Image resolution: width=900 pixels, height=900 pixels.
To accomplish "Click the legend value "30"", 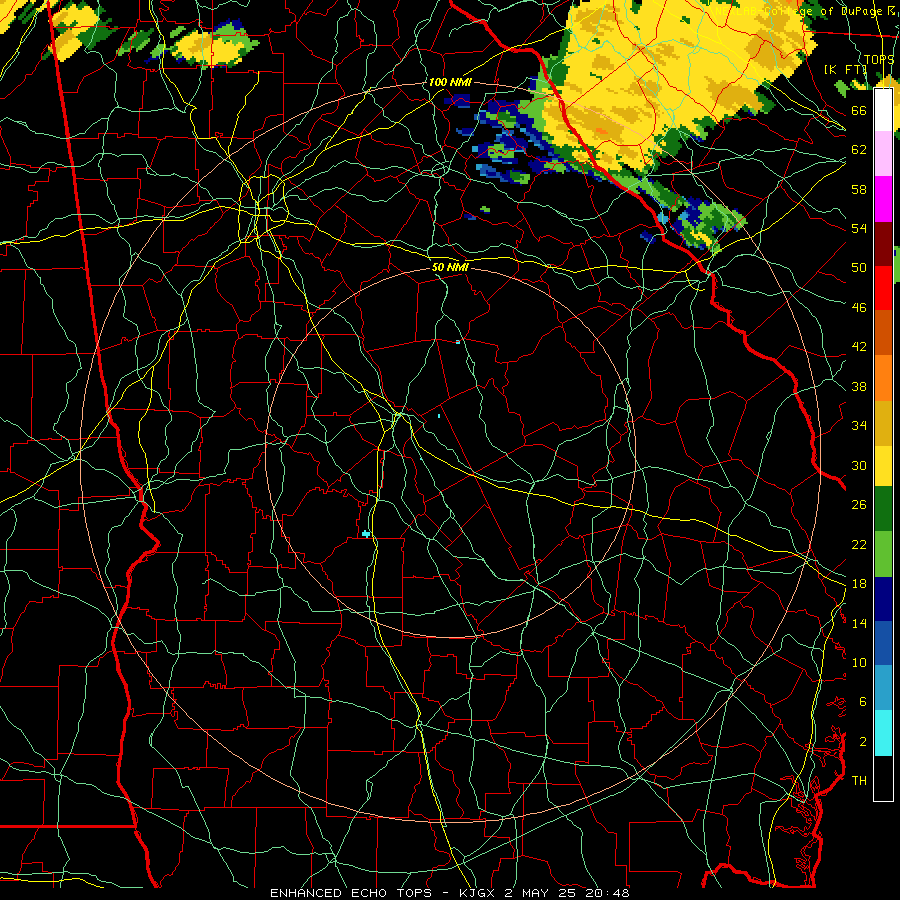I will point(859,465).
